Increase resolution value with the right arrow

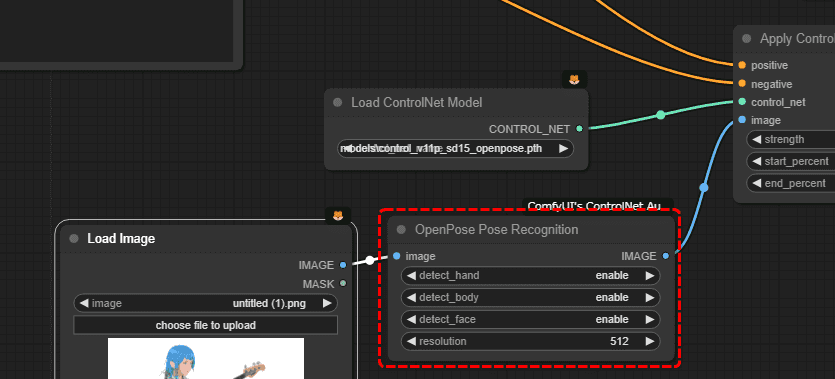[x=650, y=341]
